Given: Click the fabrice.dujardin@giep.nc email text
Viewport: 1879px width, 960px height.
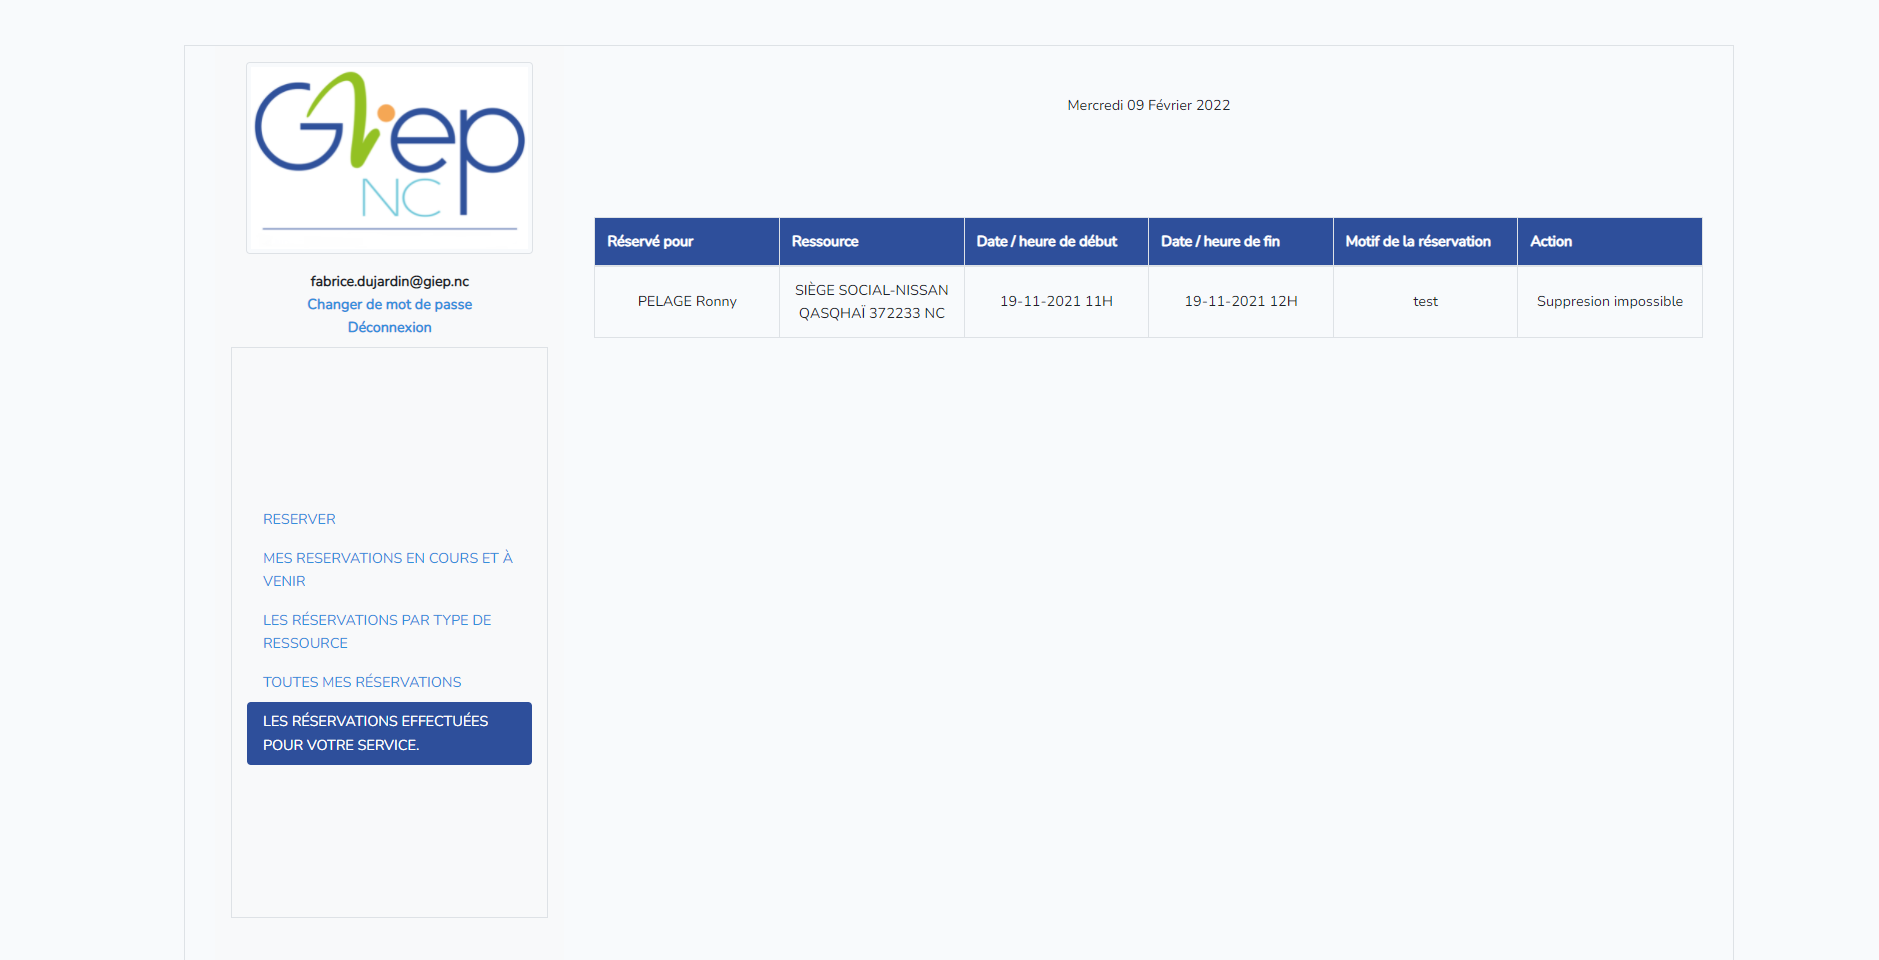Looking at the screenshot, I should coord(389,281).
